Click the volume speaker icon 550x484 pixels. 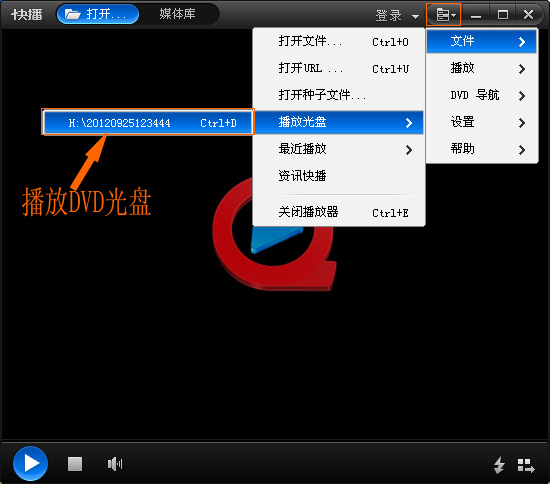115,464
